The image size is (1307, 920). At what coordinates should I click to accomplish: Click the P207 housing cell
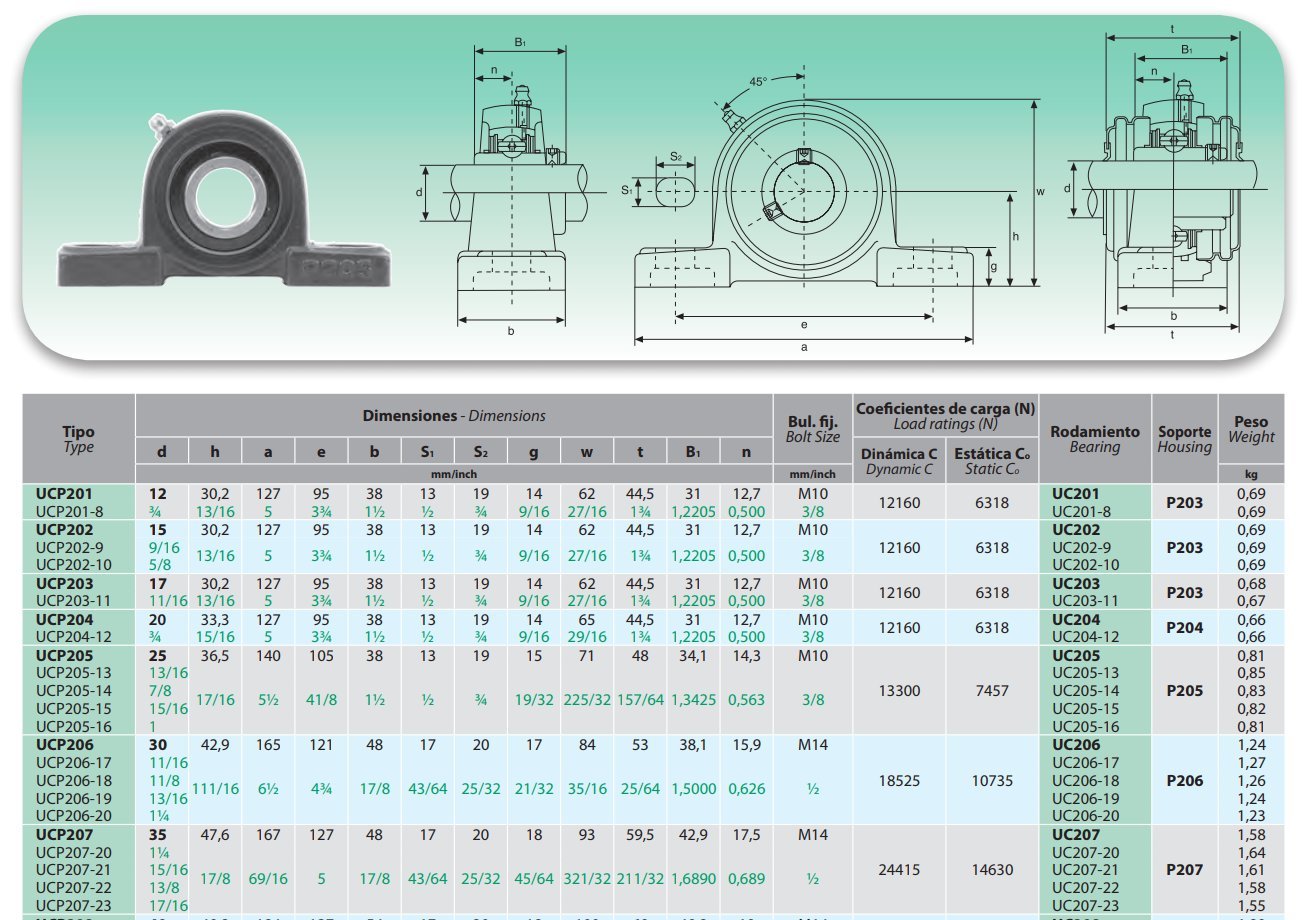click(1184, 870)
